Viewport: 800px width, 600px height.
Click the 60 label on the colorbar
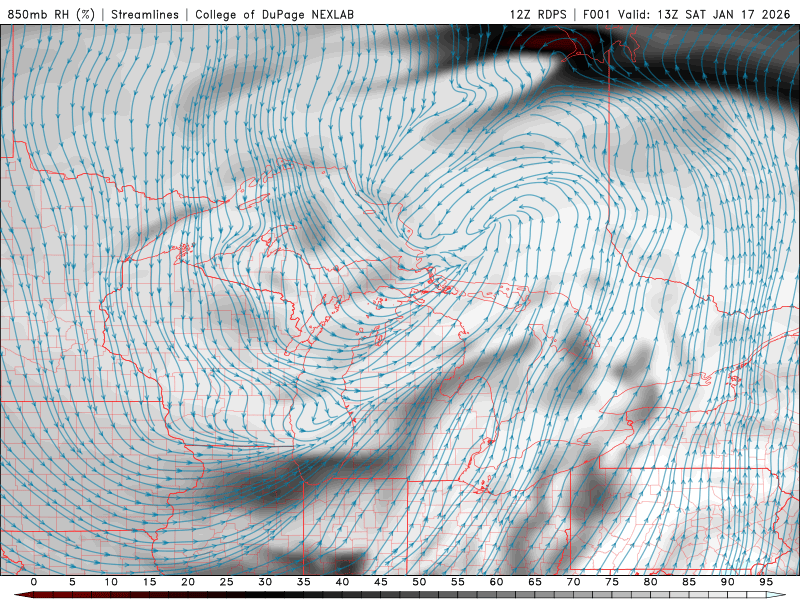(x=496, y=582)
